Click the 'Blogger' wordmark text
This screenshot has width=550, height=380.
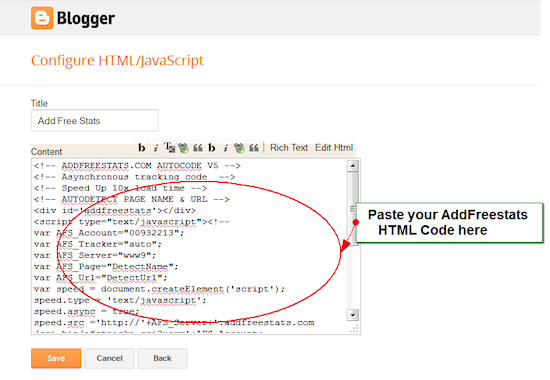[x=86, y=18]
